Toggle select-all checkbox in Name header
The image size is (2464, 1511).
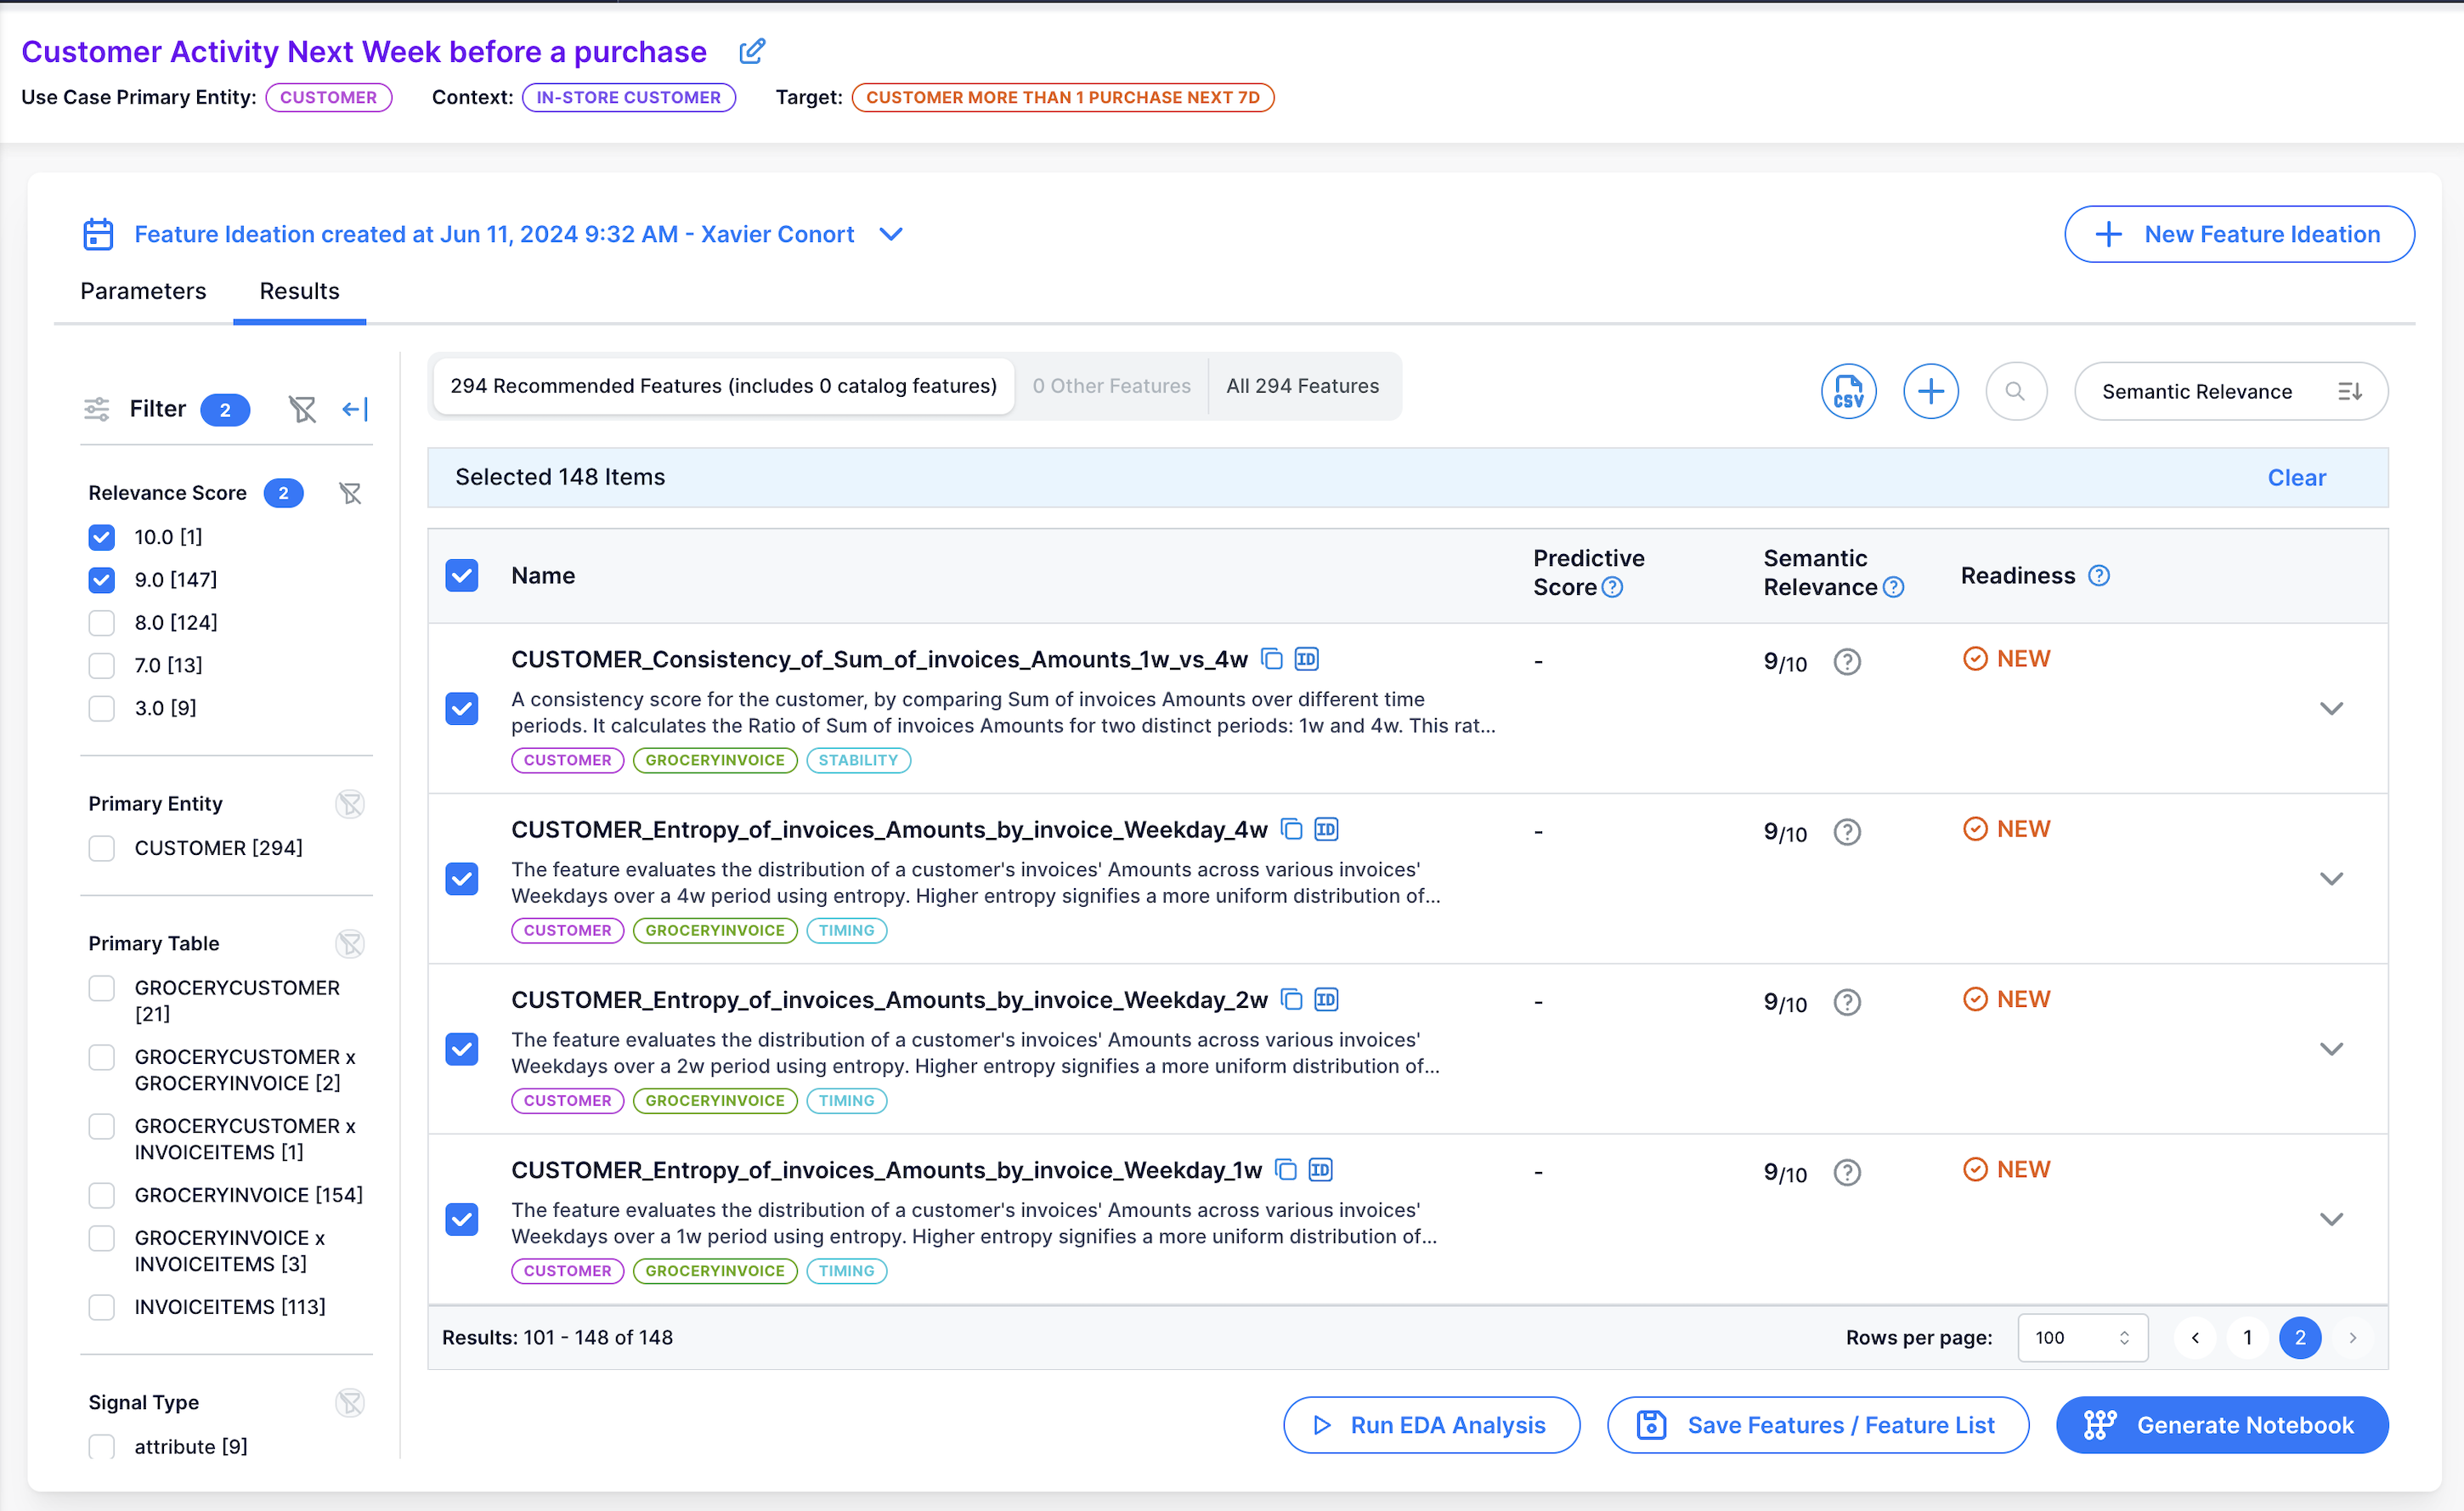pyautogui.click(x=461, y=575)
